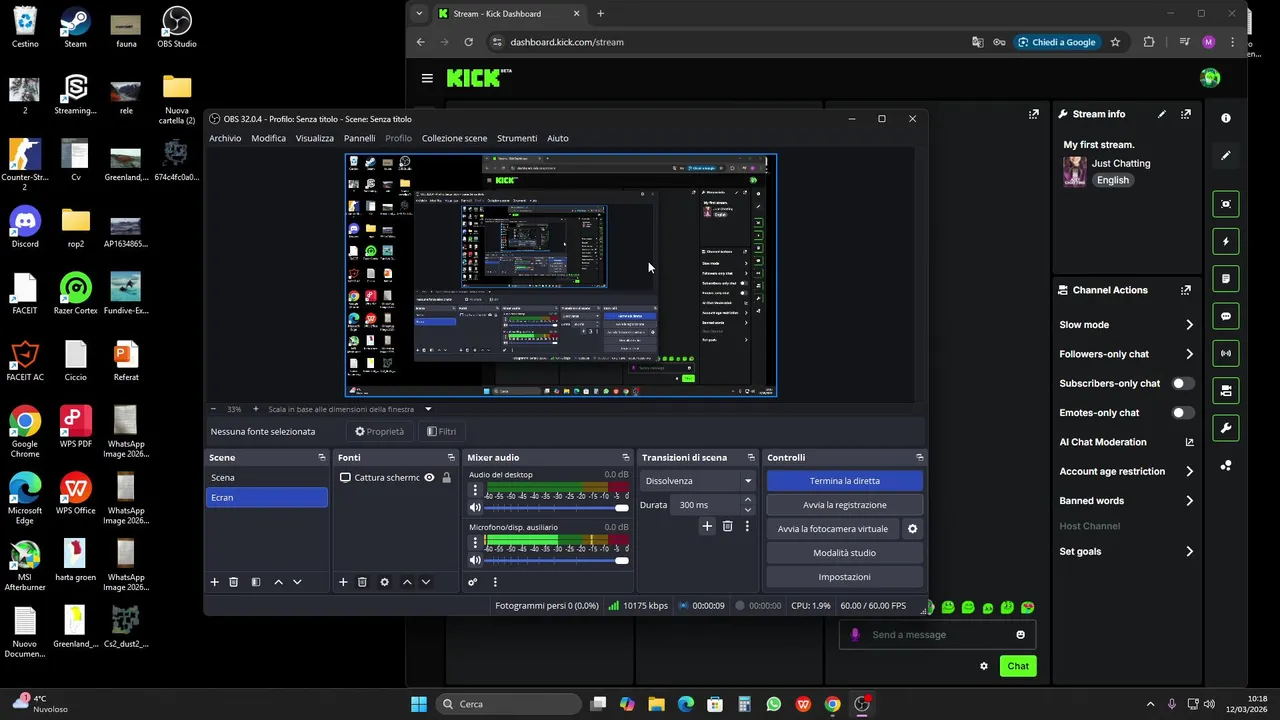Click the broadcast signal icon in the Kick sidebar
The height and width of the screenshot is (720, 1280).
(1226, 353)
